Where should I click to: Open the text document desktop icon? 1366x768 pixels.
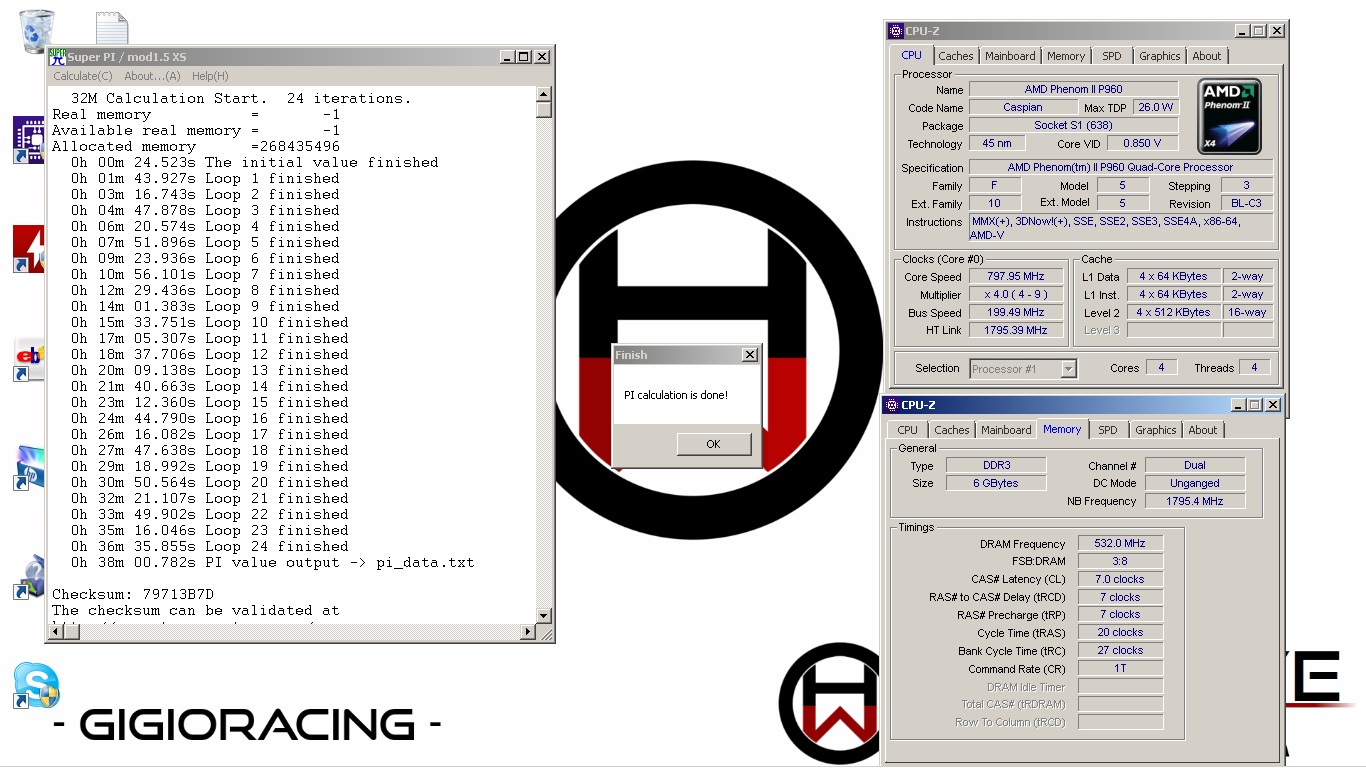coord(111,29)
